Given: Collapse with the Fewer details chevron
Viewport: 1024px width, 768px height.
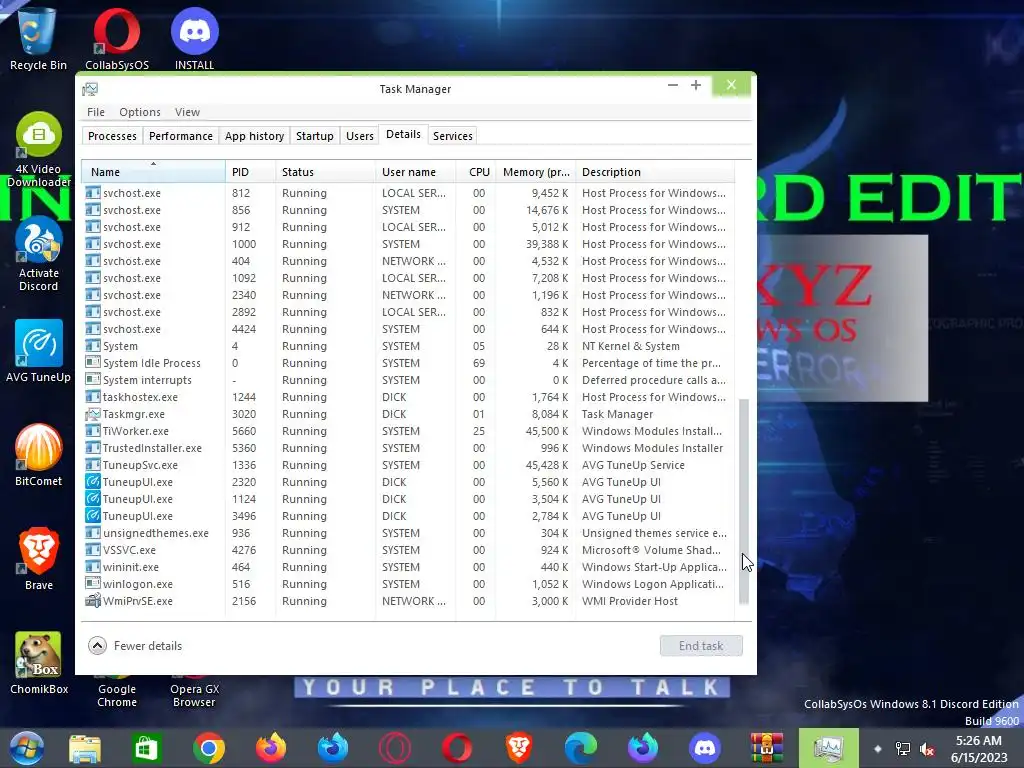Looking at the screenshot, I should pos(97,646).
